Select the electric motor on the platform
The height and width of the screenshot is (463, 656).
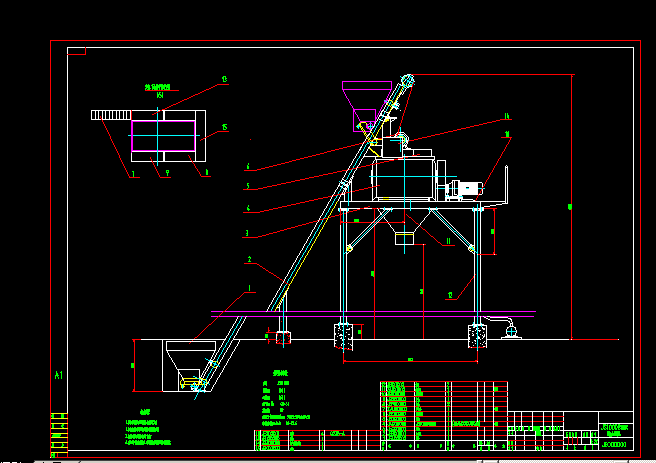pyautogui.click(x=466, y=189)
